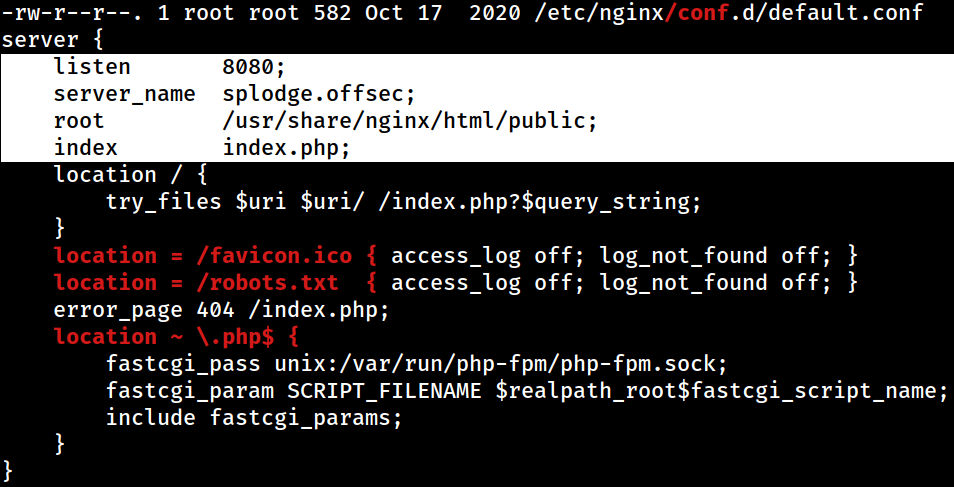Select the server_name splodge.offsec value
Screen dimensions: 954x487
tap(319, 94)
